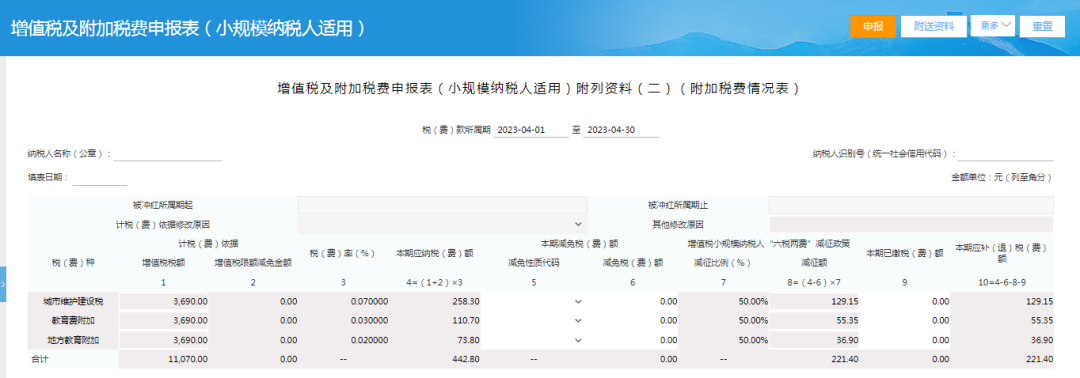Click the 258.30 payable amount cell
Viewport: 1080px width, 378px height.
click(435, 302)
